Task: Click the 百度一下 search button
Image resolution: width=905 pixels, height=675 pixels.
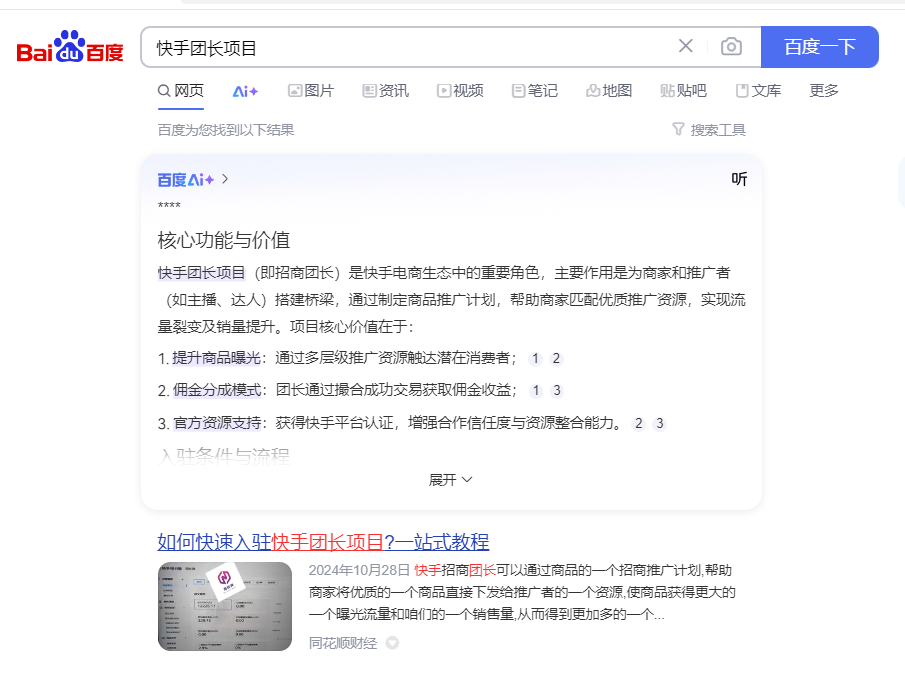Action: [820, 47]
